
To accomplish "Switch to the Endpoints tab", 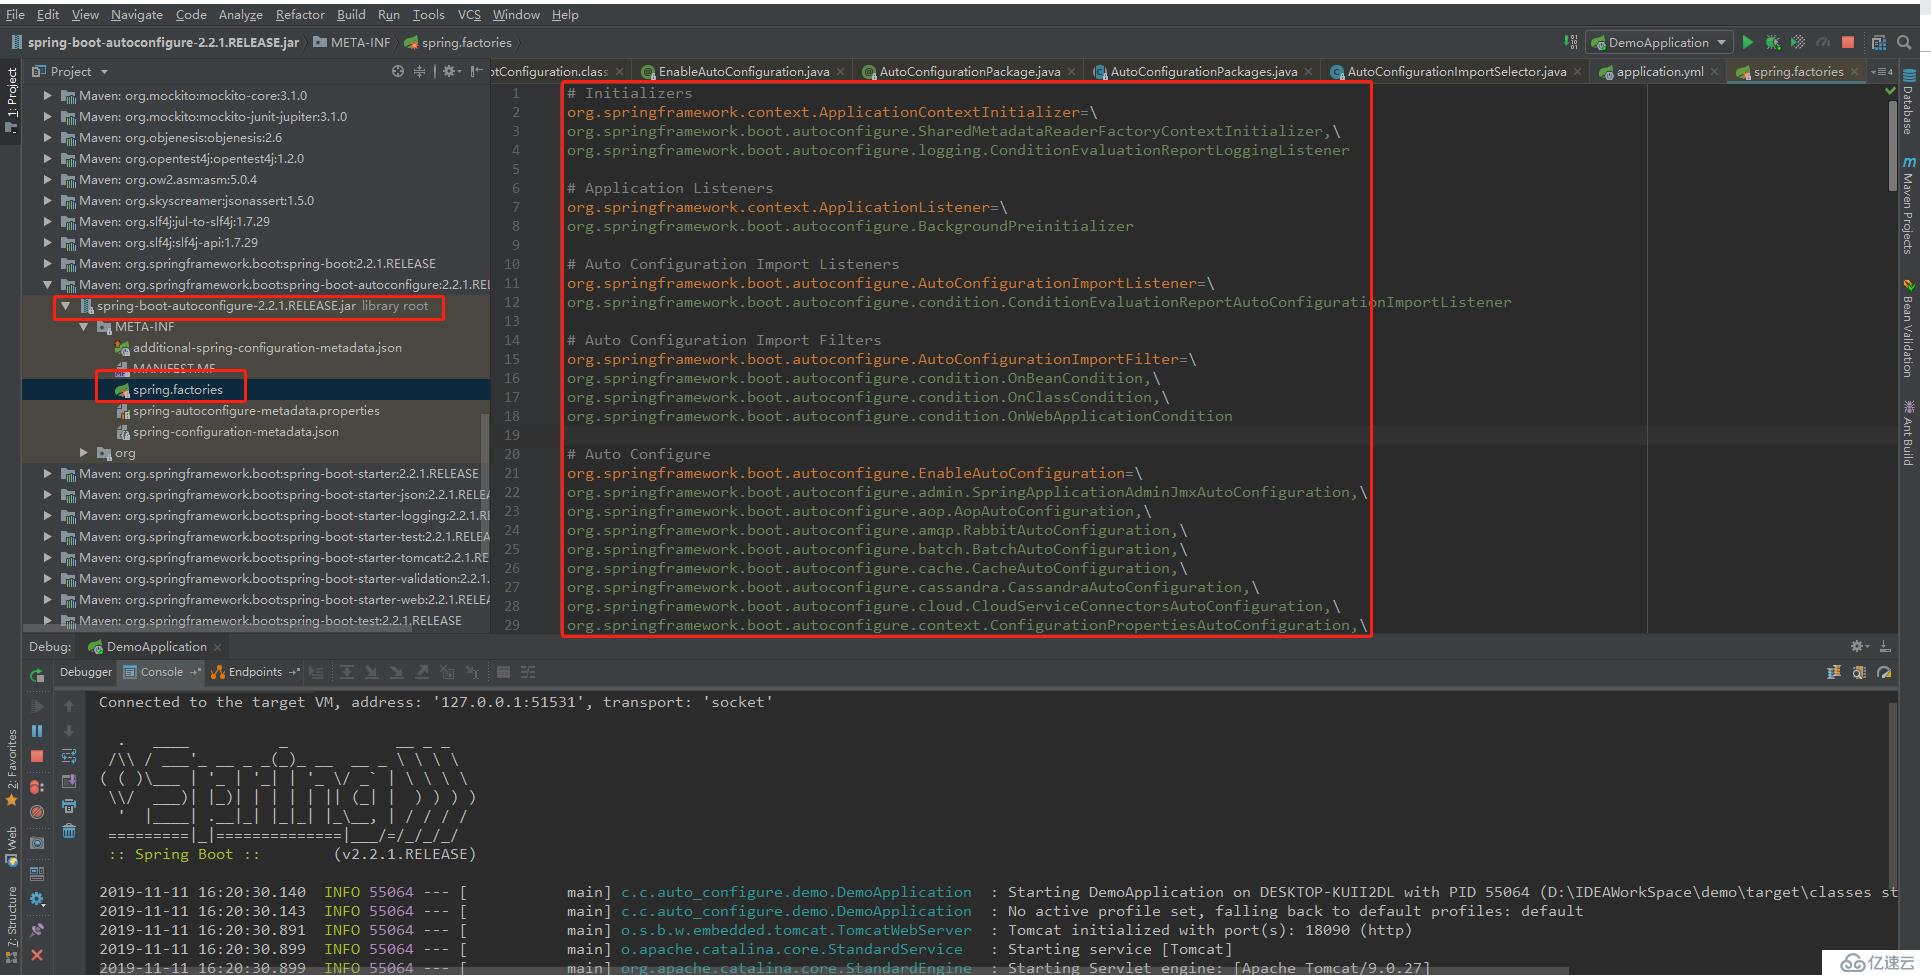I will point(254,672).
